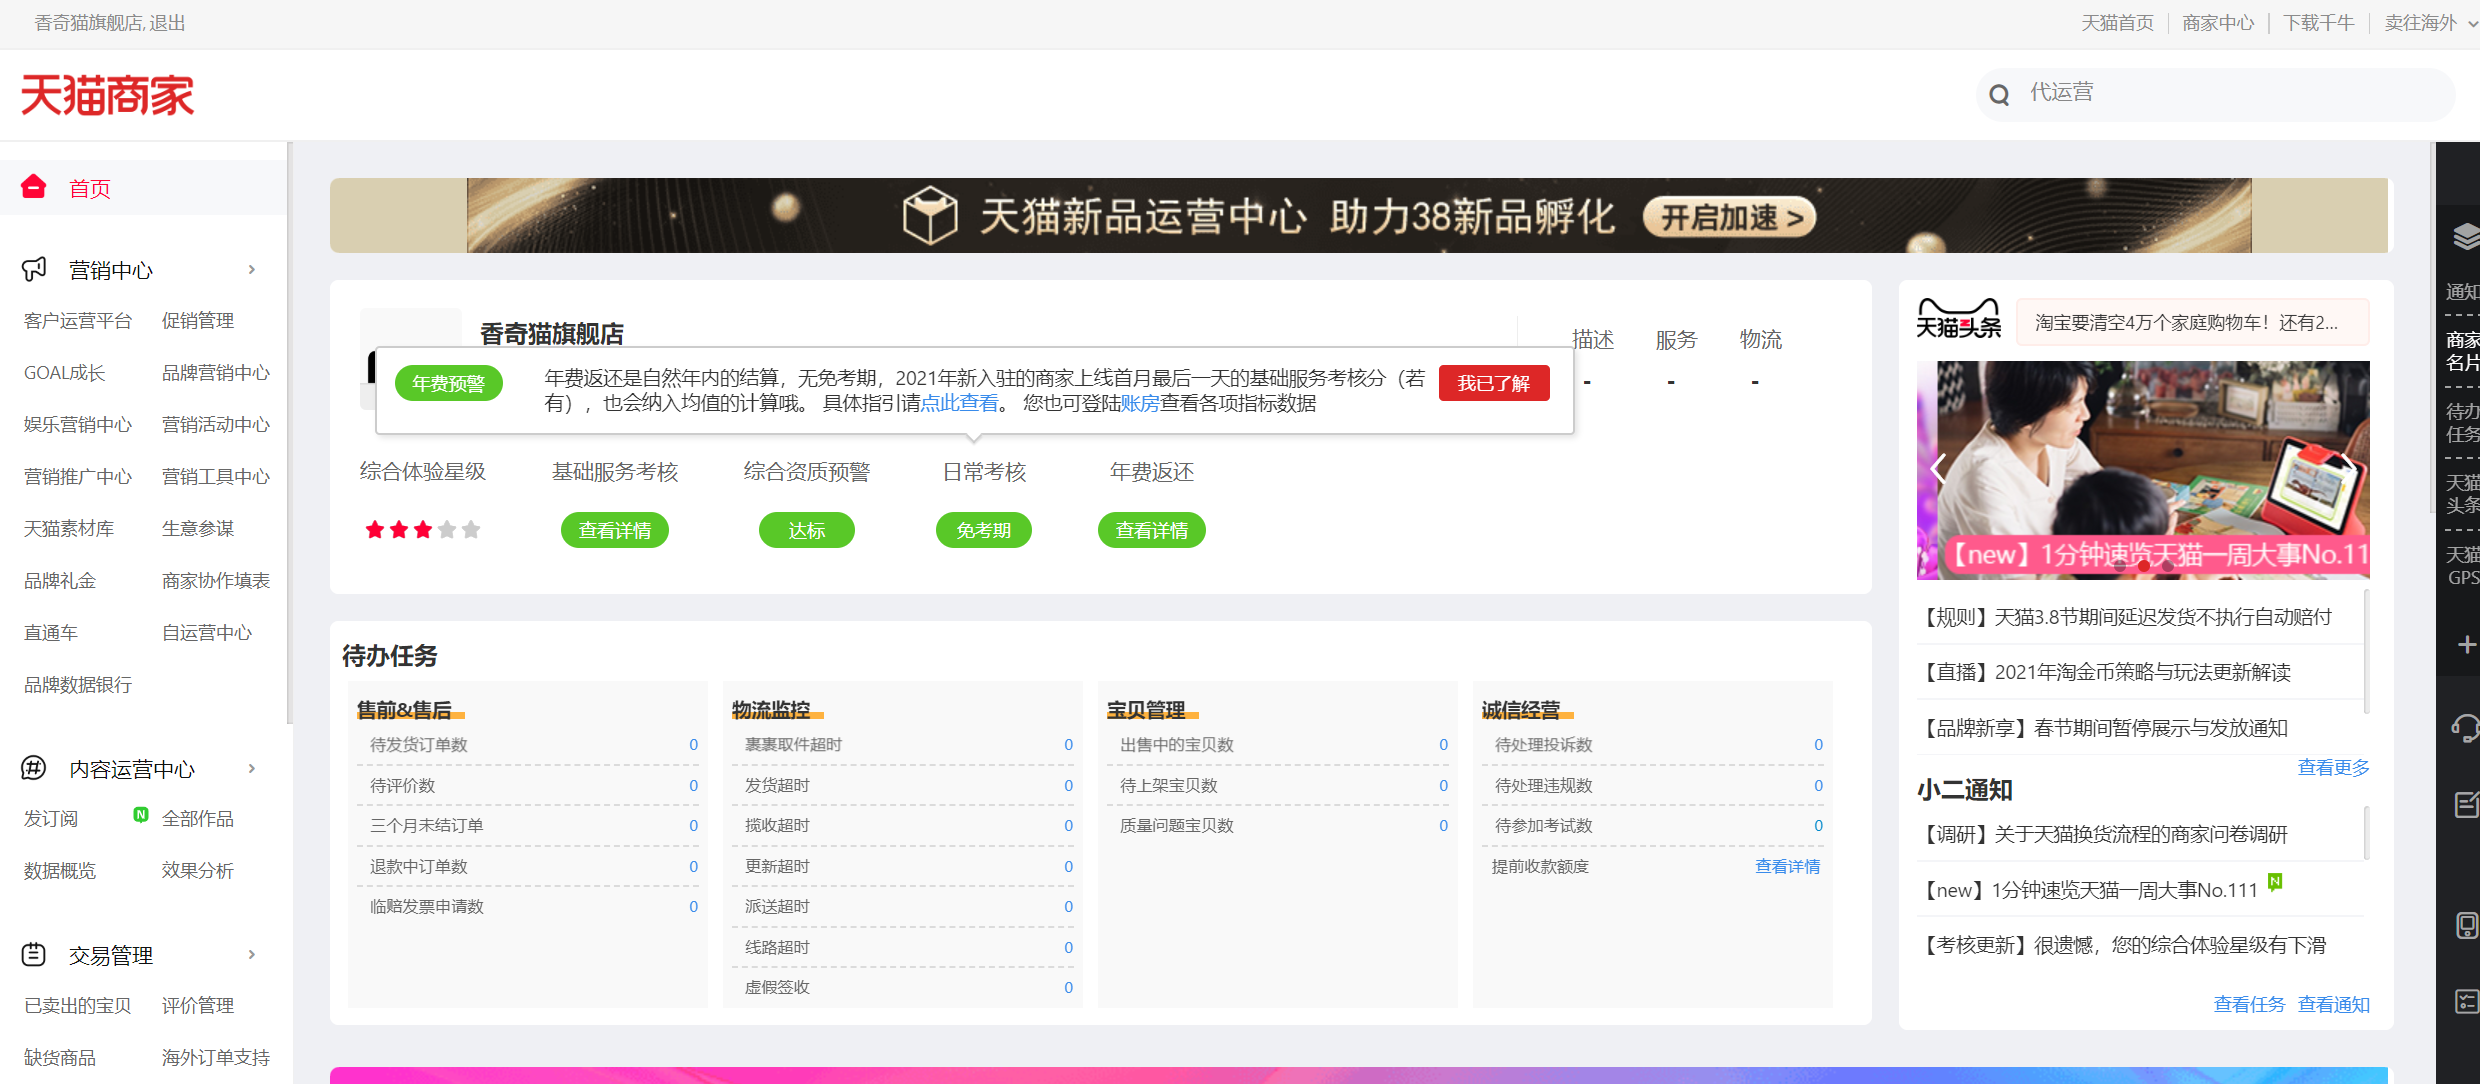
Task: Click the left sidebar scrollbar
Action: (x=289, y=432)
